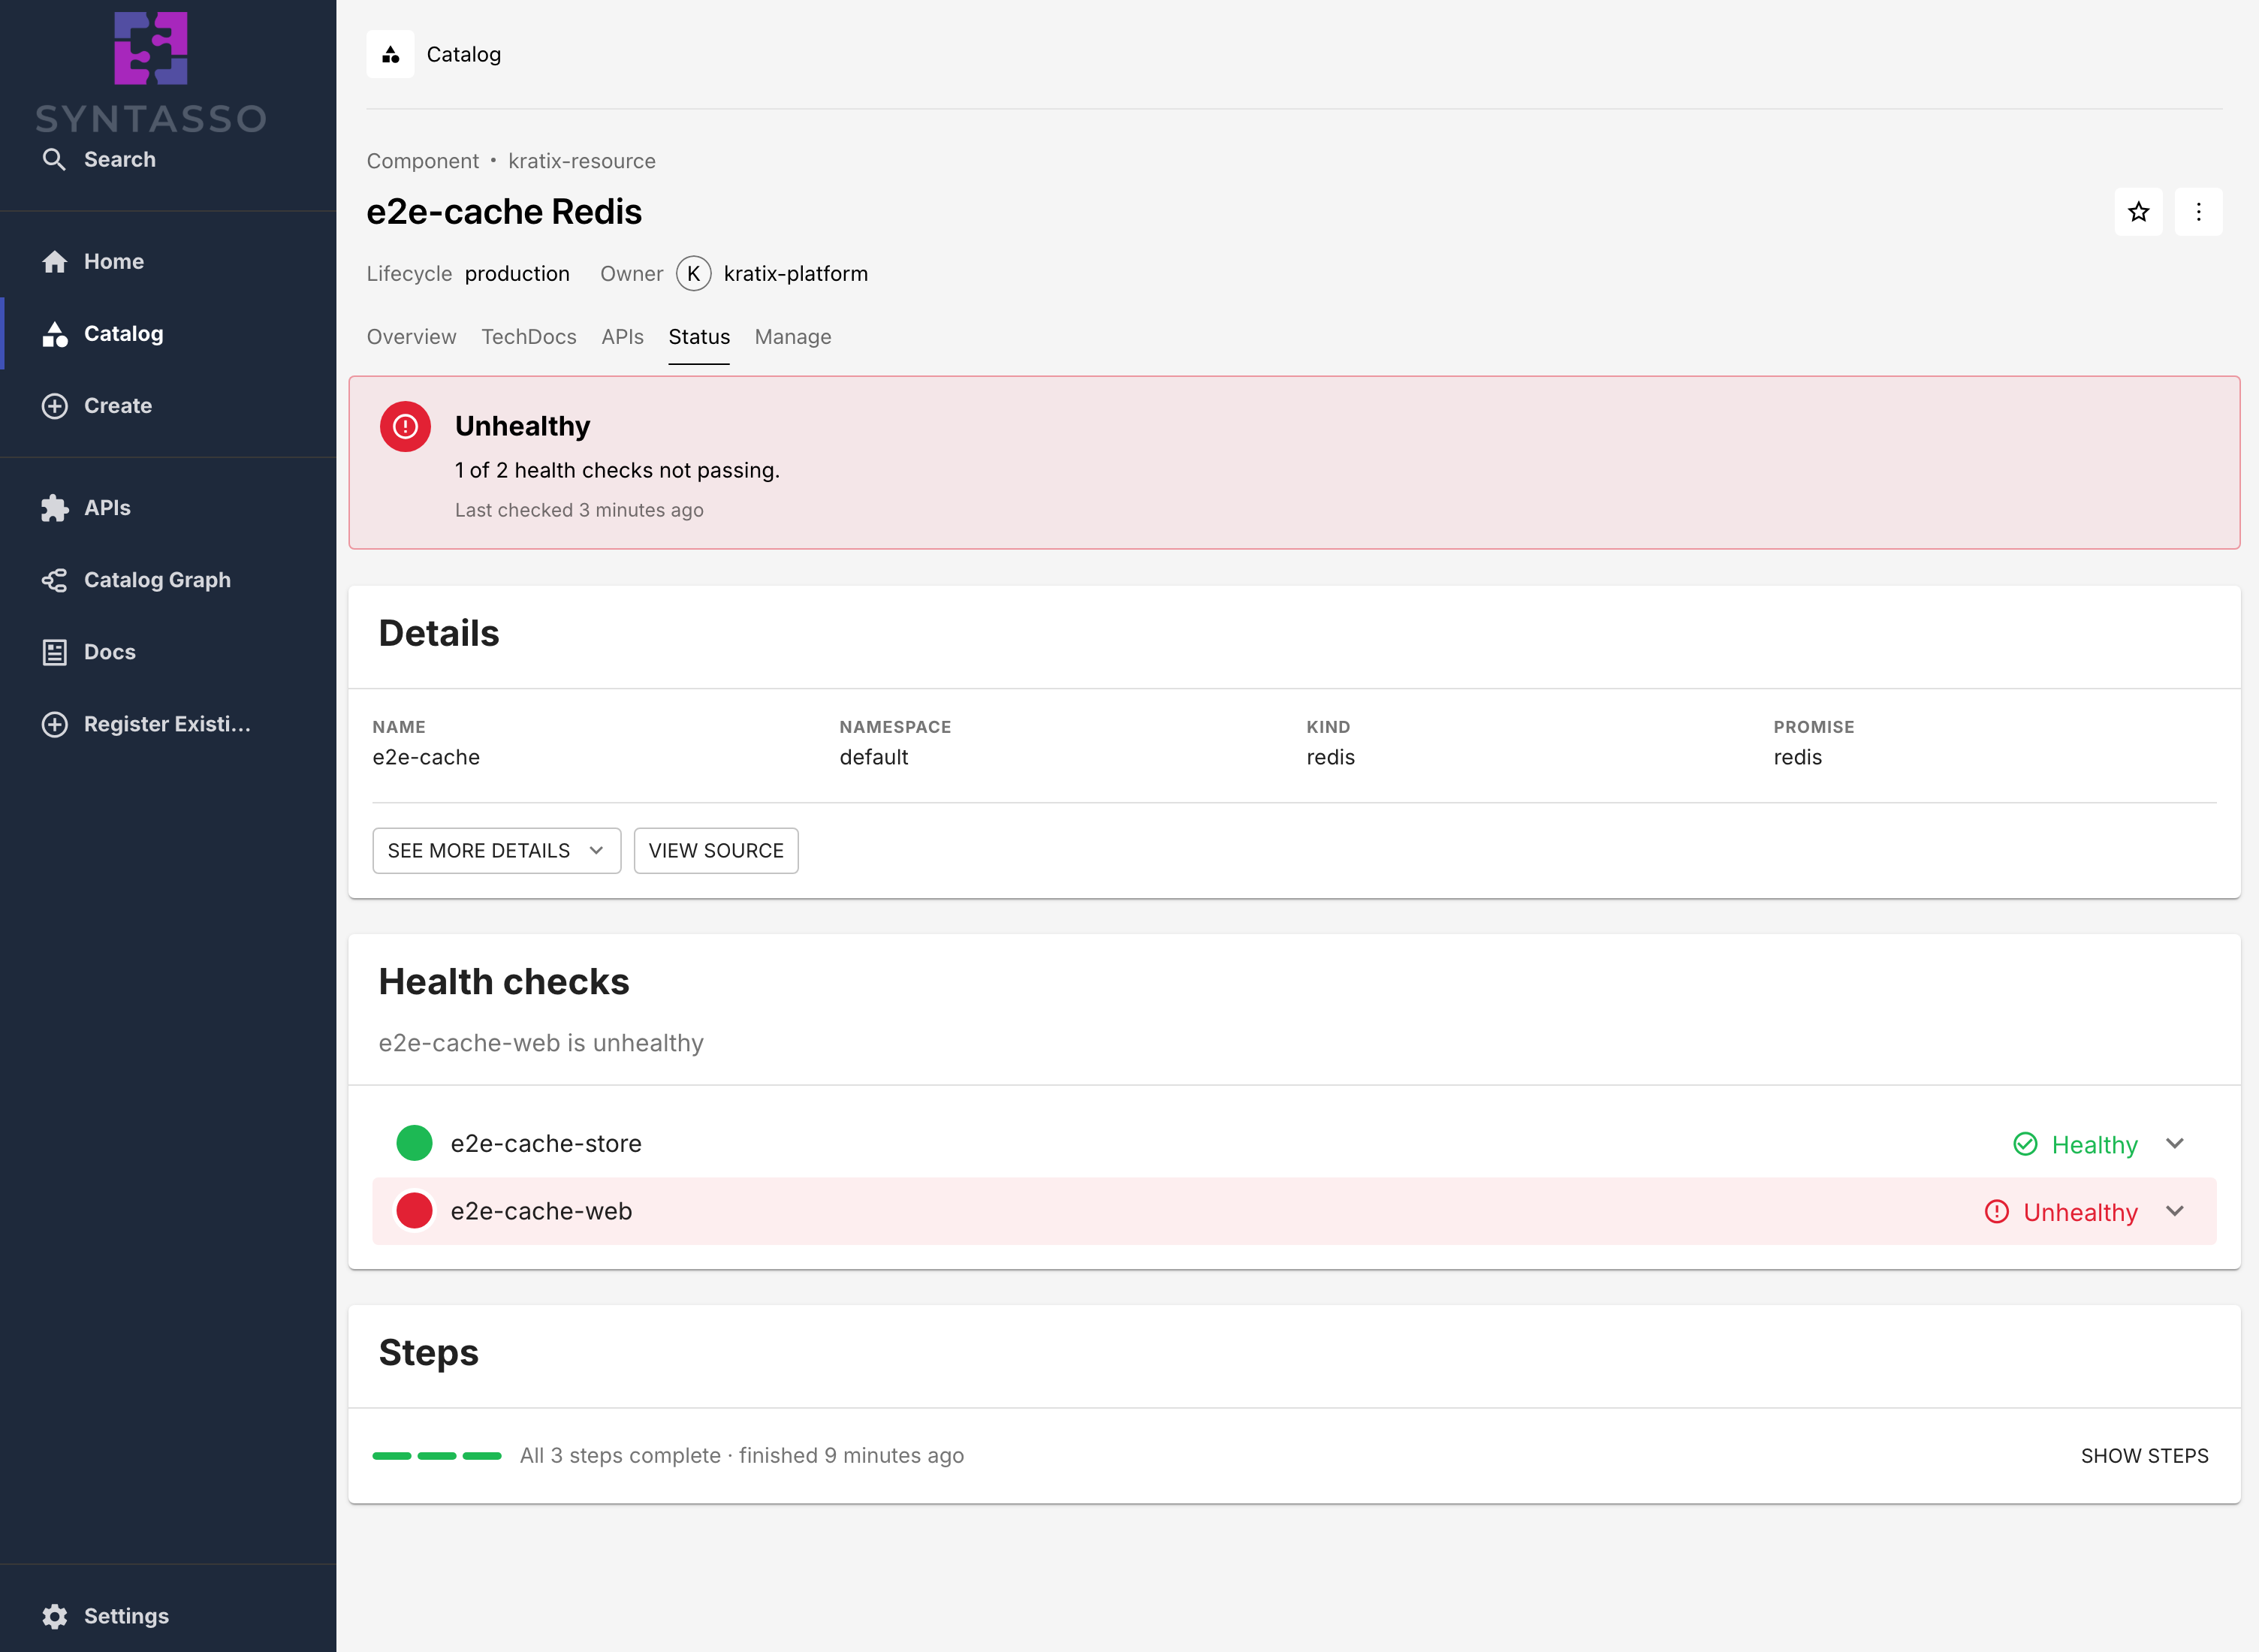Click the red warning icon beside Unhealthy

[x=1996, y=1212]
